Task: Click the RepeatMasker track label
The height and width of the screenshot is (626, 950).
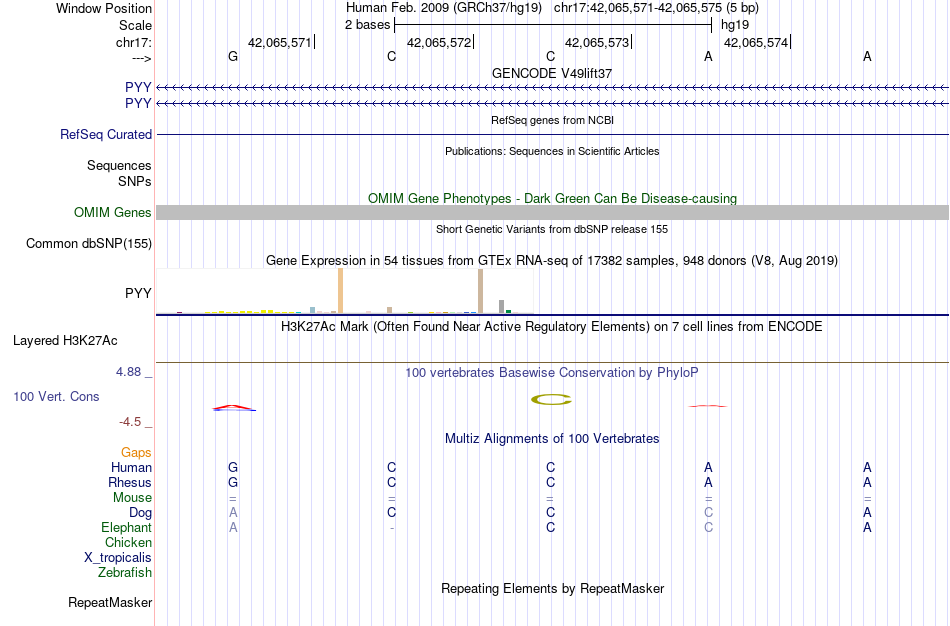Action: point(110,602)
